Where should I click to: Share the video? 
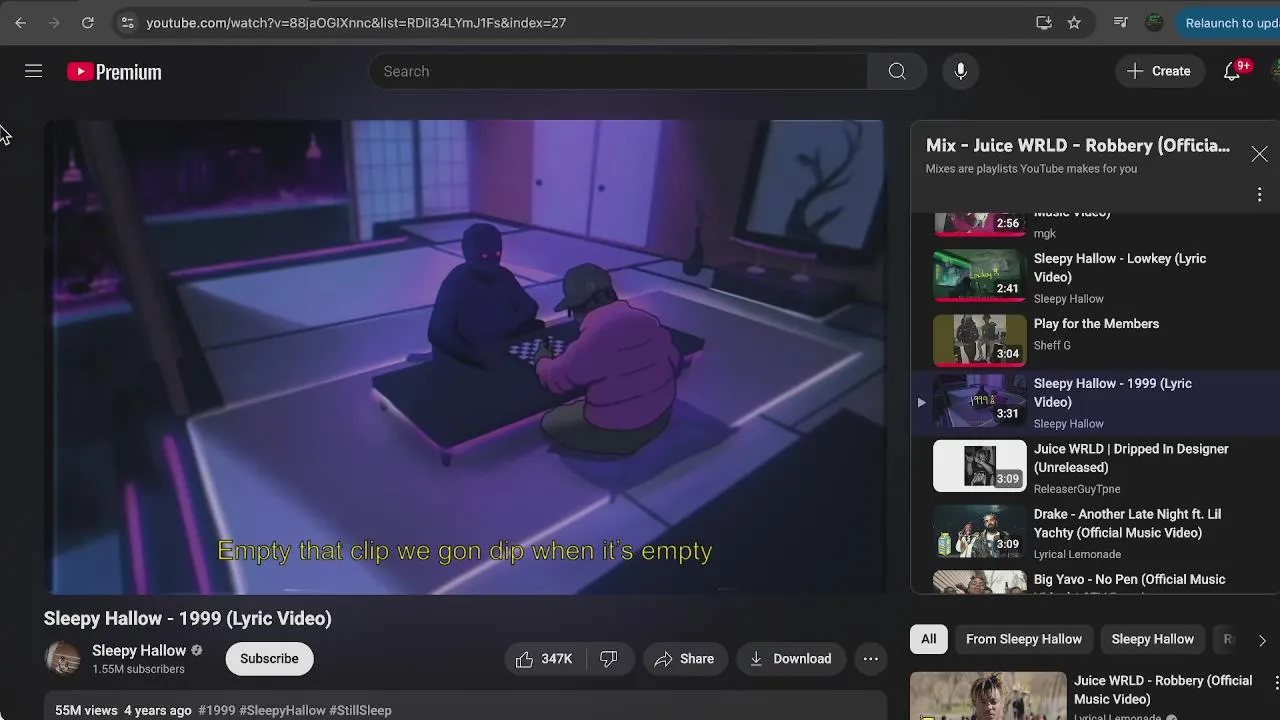tap(685, 658)
